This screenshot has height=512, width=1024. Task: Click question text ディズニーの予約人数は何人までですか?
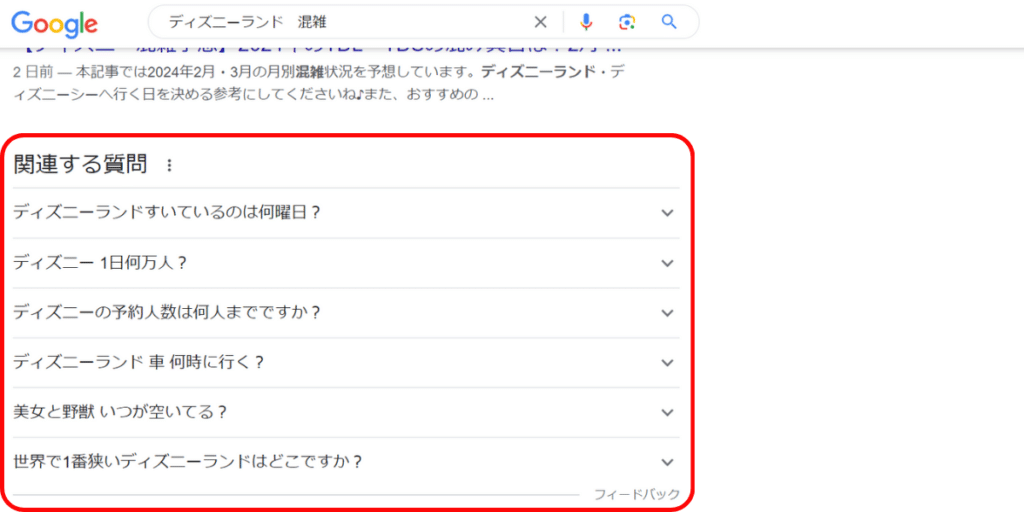point(167,313)
